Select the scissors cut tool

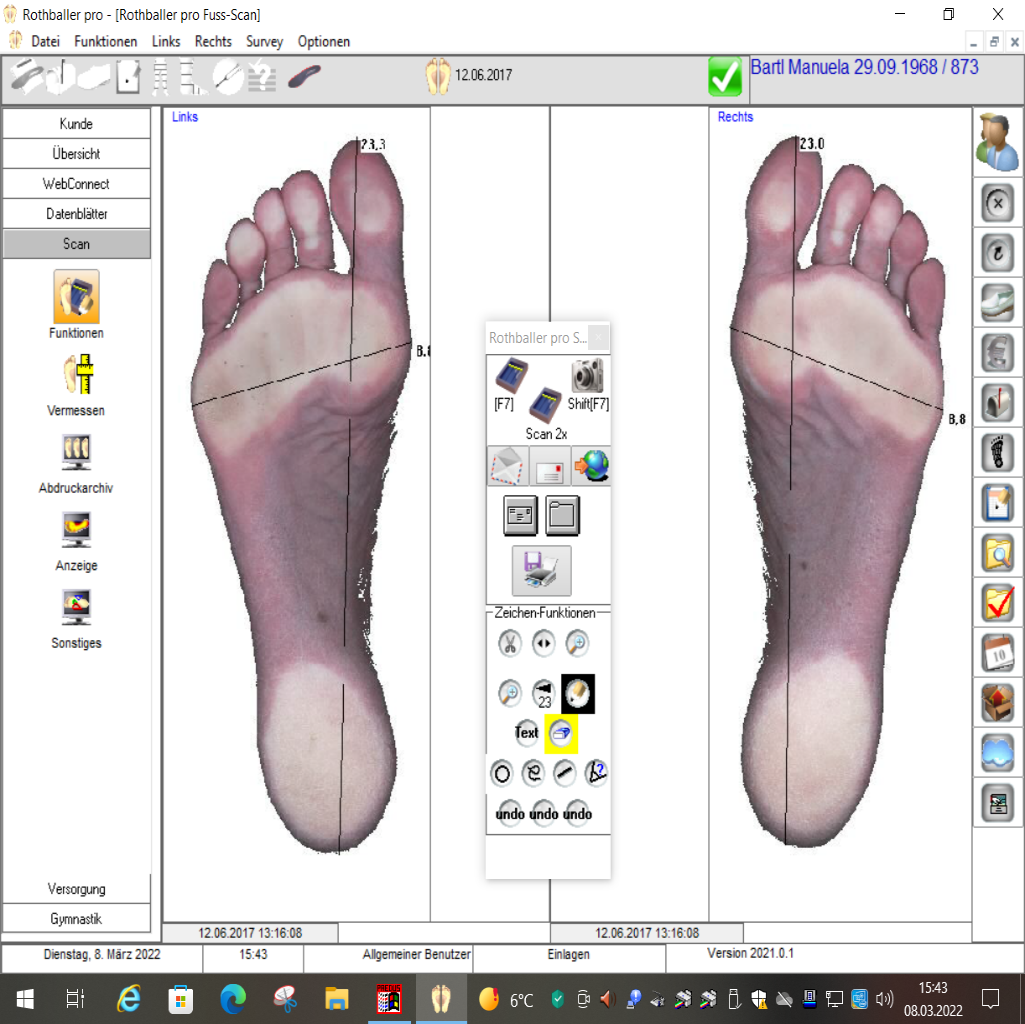509,643
